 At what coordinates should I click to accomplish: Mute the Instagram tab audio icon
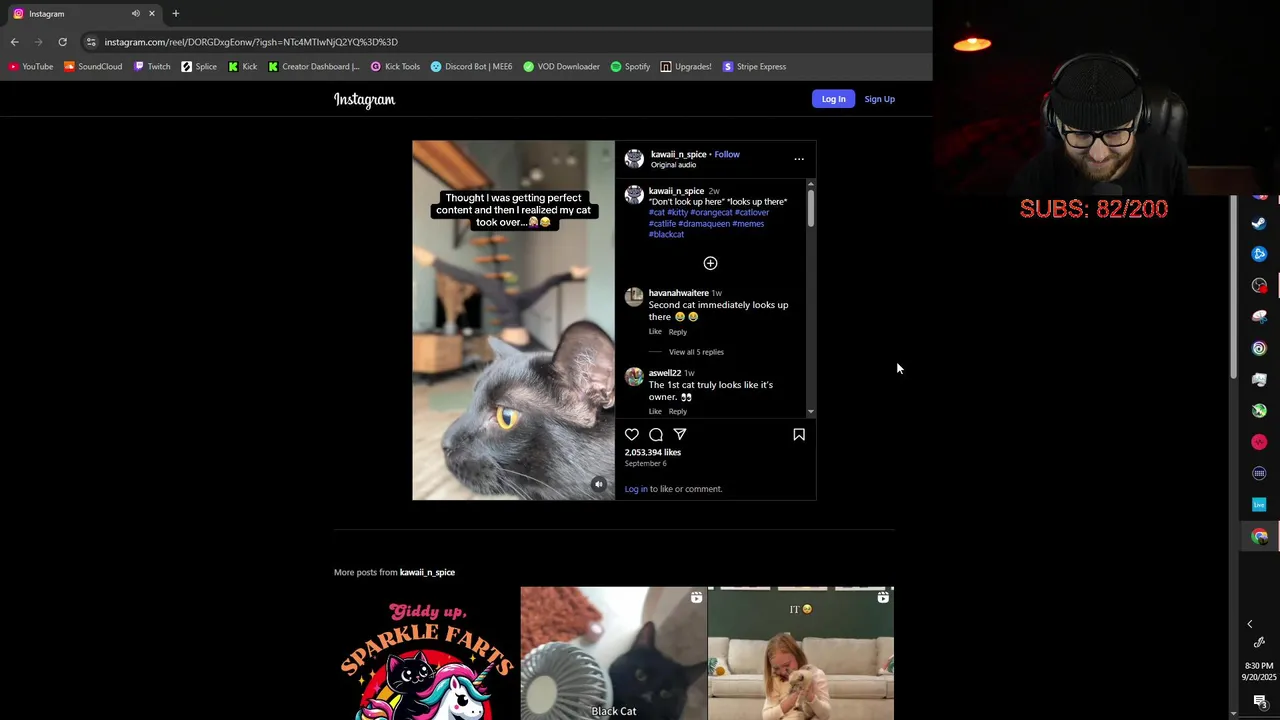tap(135, 14)
